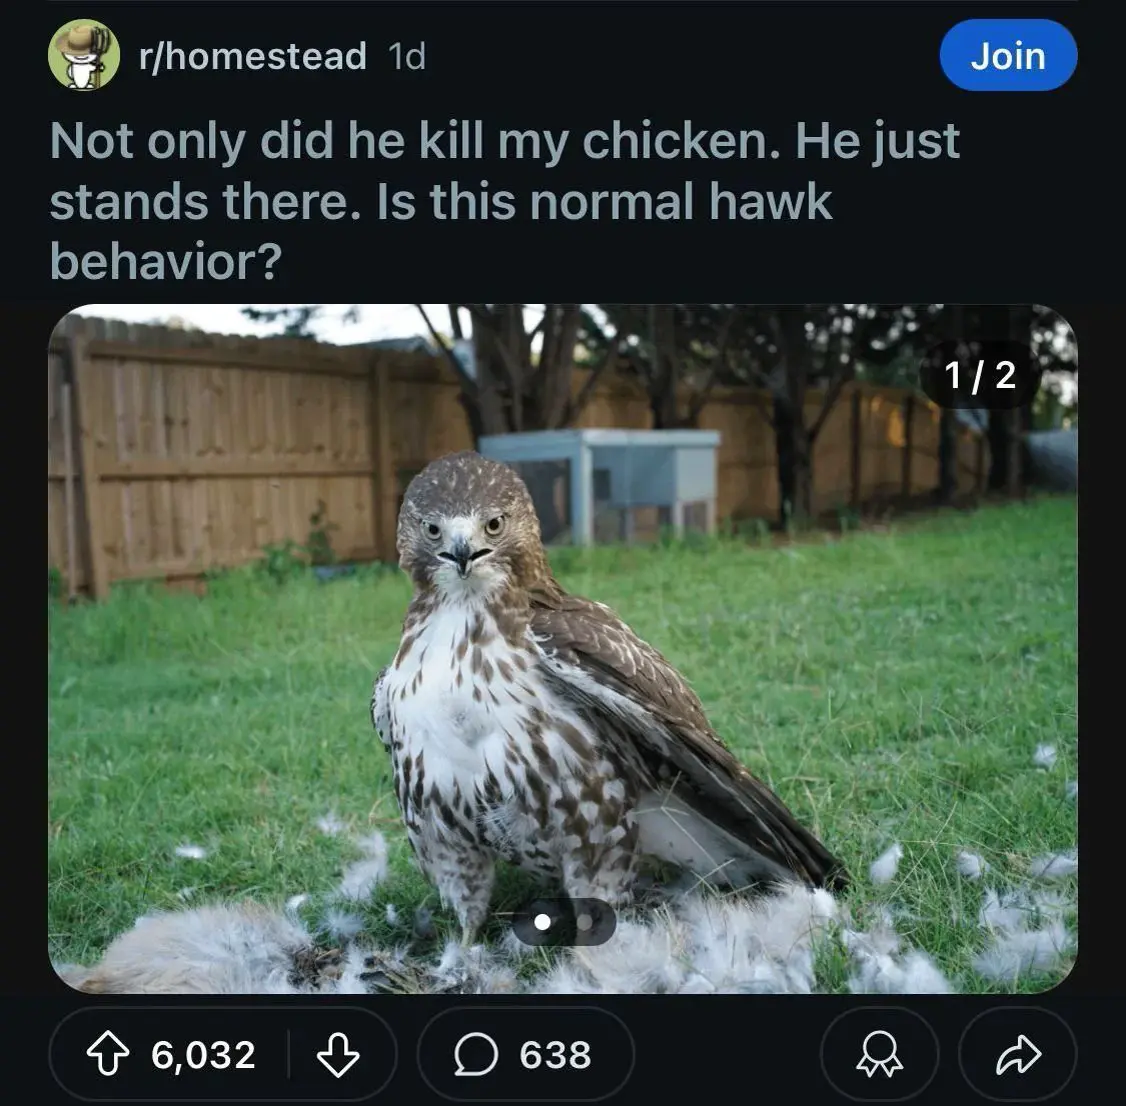The image size is (1126, 1106).
Task: Switch to the second image carousel dot
Action: coord(585,922)
